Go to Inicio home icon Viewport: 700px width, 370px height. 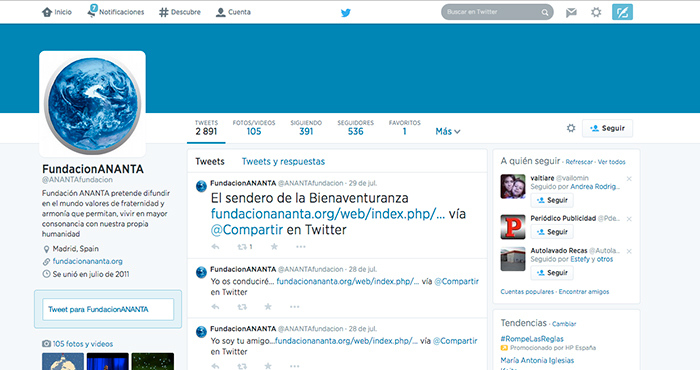[47, 12]
